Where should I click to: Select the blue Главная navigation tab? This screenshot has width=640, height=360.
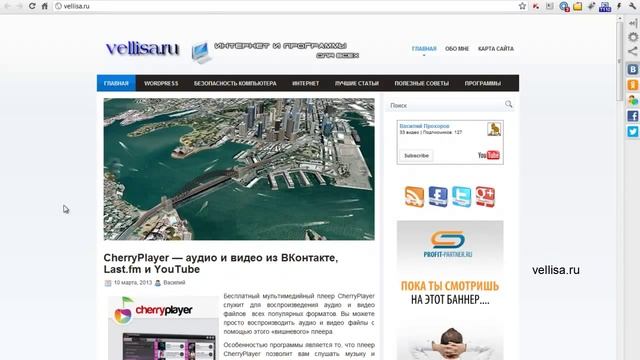pos(116,83)
